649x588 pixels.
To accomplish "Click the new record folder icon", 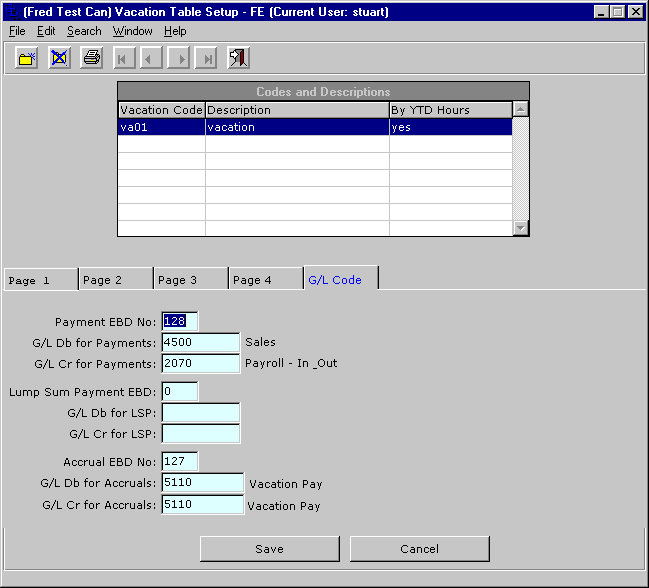I will pos(27,58).
